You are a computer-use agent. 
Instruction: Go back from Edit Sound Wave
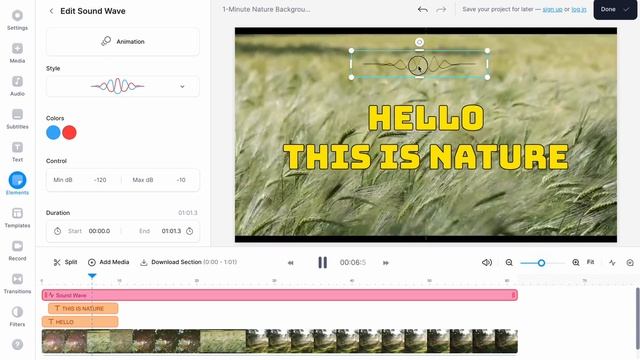click(51, 11)
